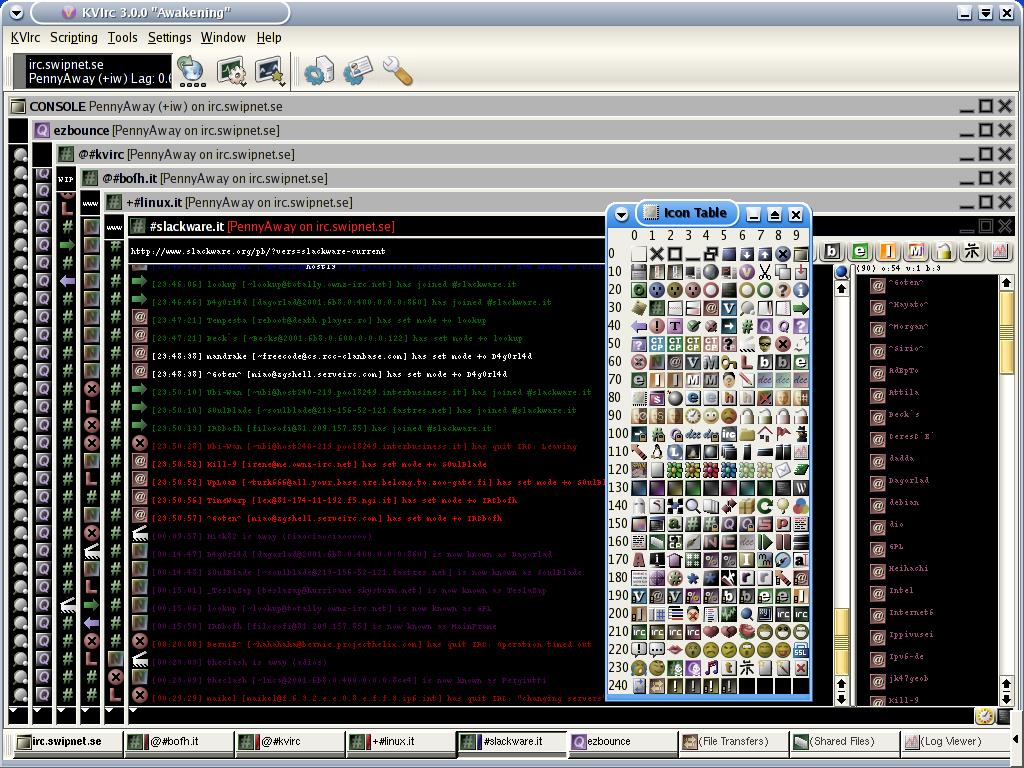Click the user list scroll-up arrow
Screen dimensions: 1024x768
[x=1006, y=283]
